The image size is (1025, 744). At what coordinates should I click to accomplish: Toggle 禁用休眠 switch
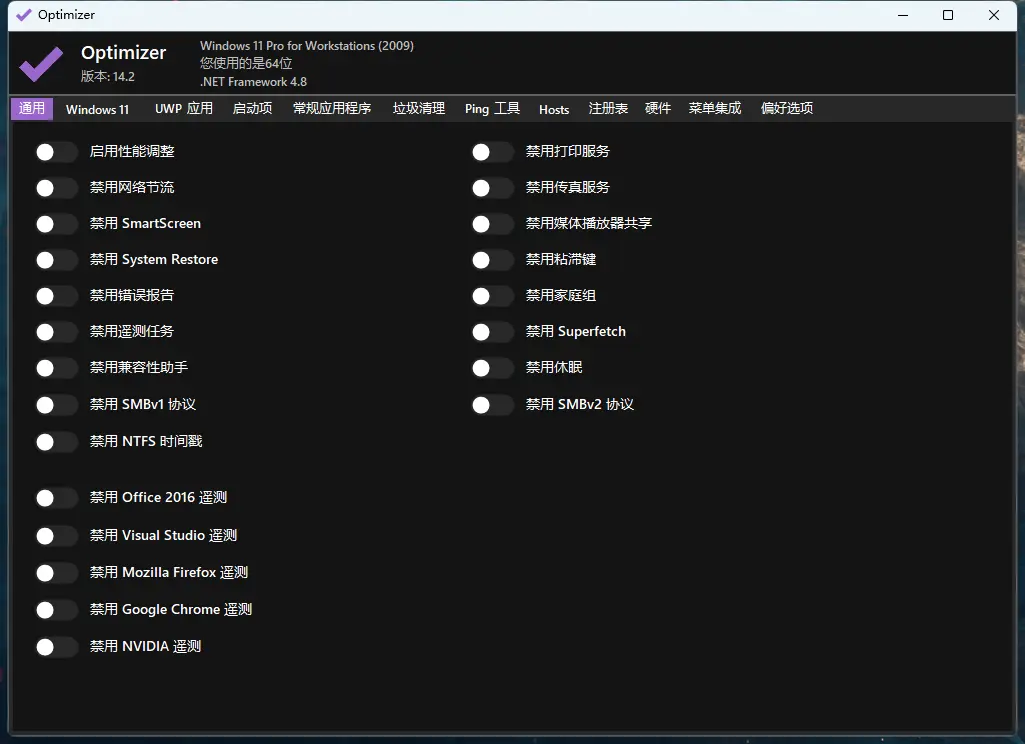(x=493, y=368)
